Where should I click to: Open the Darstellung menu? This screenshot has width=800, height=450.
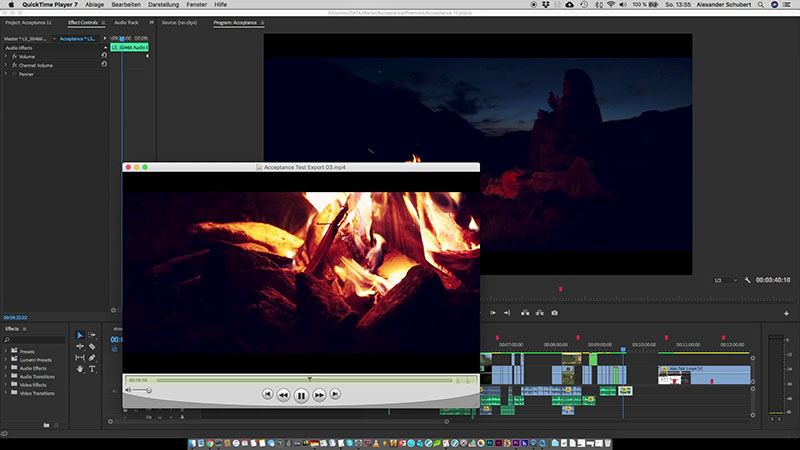[x=164, y=5]
